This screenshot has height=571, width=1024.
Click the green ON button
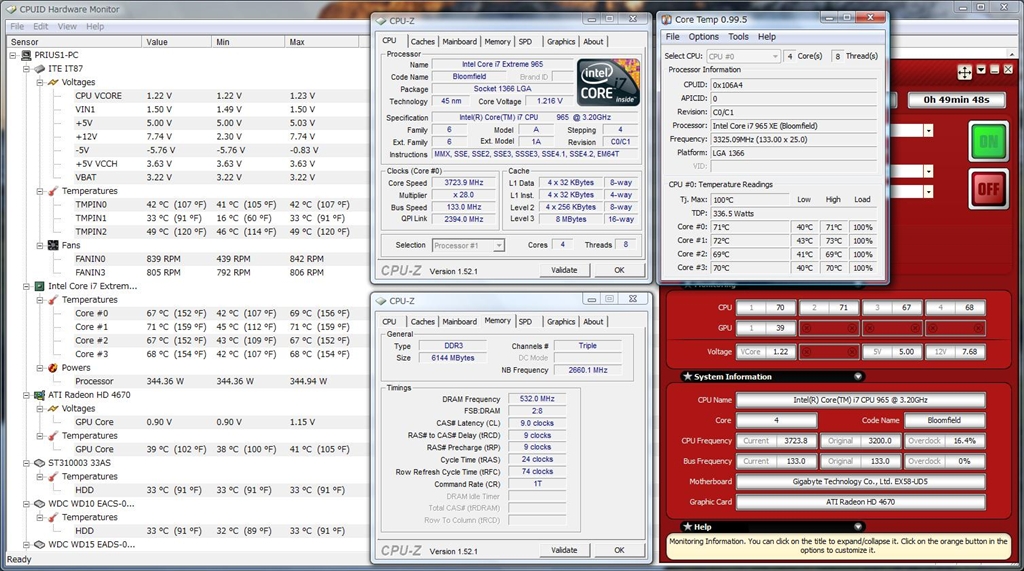coord(988,141)
